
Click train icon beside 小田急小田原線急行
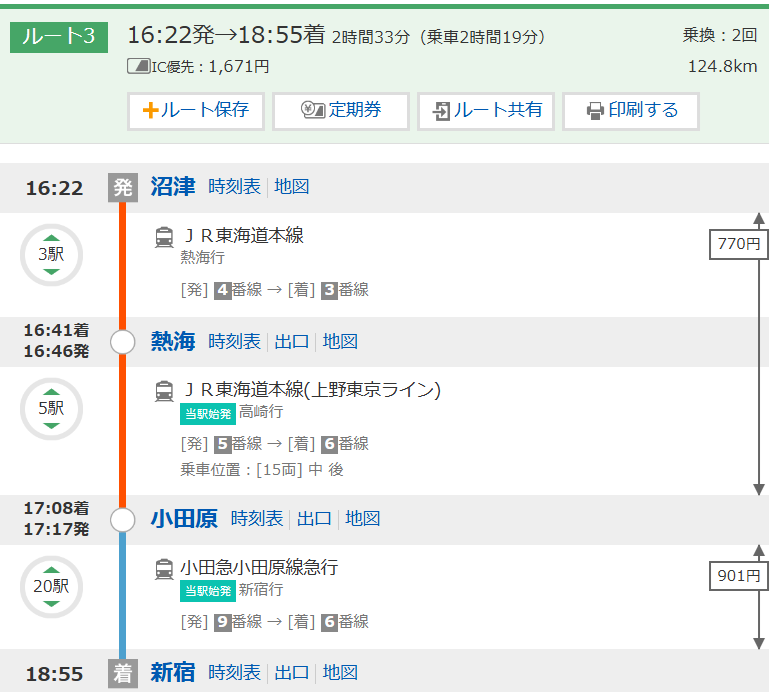[165, 569]
